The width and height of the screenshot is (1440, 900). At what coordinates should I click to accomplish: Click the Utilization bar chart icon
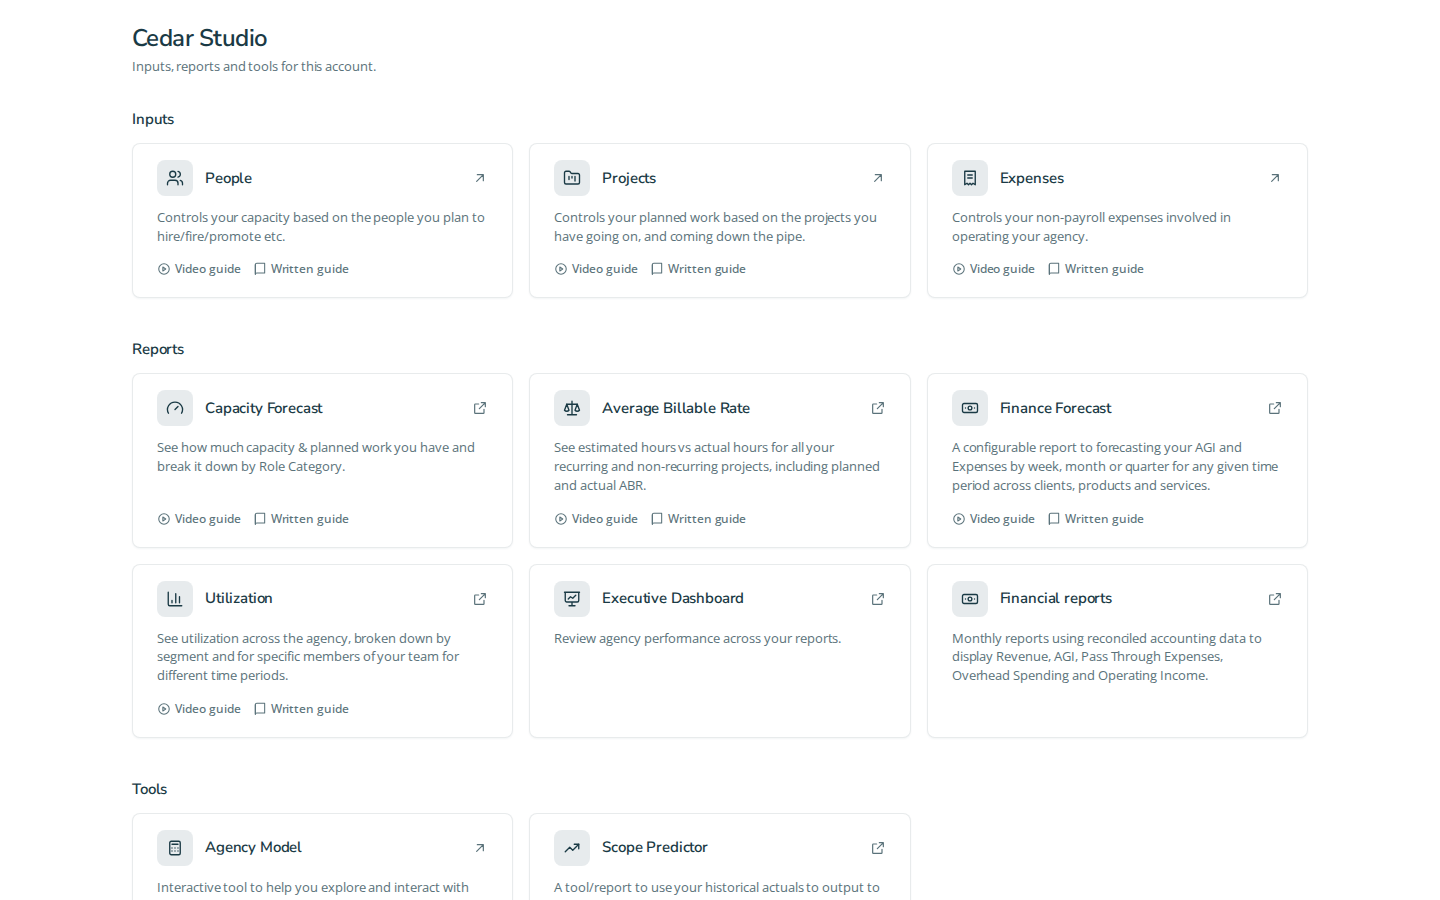point(175,599)
